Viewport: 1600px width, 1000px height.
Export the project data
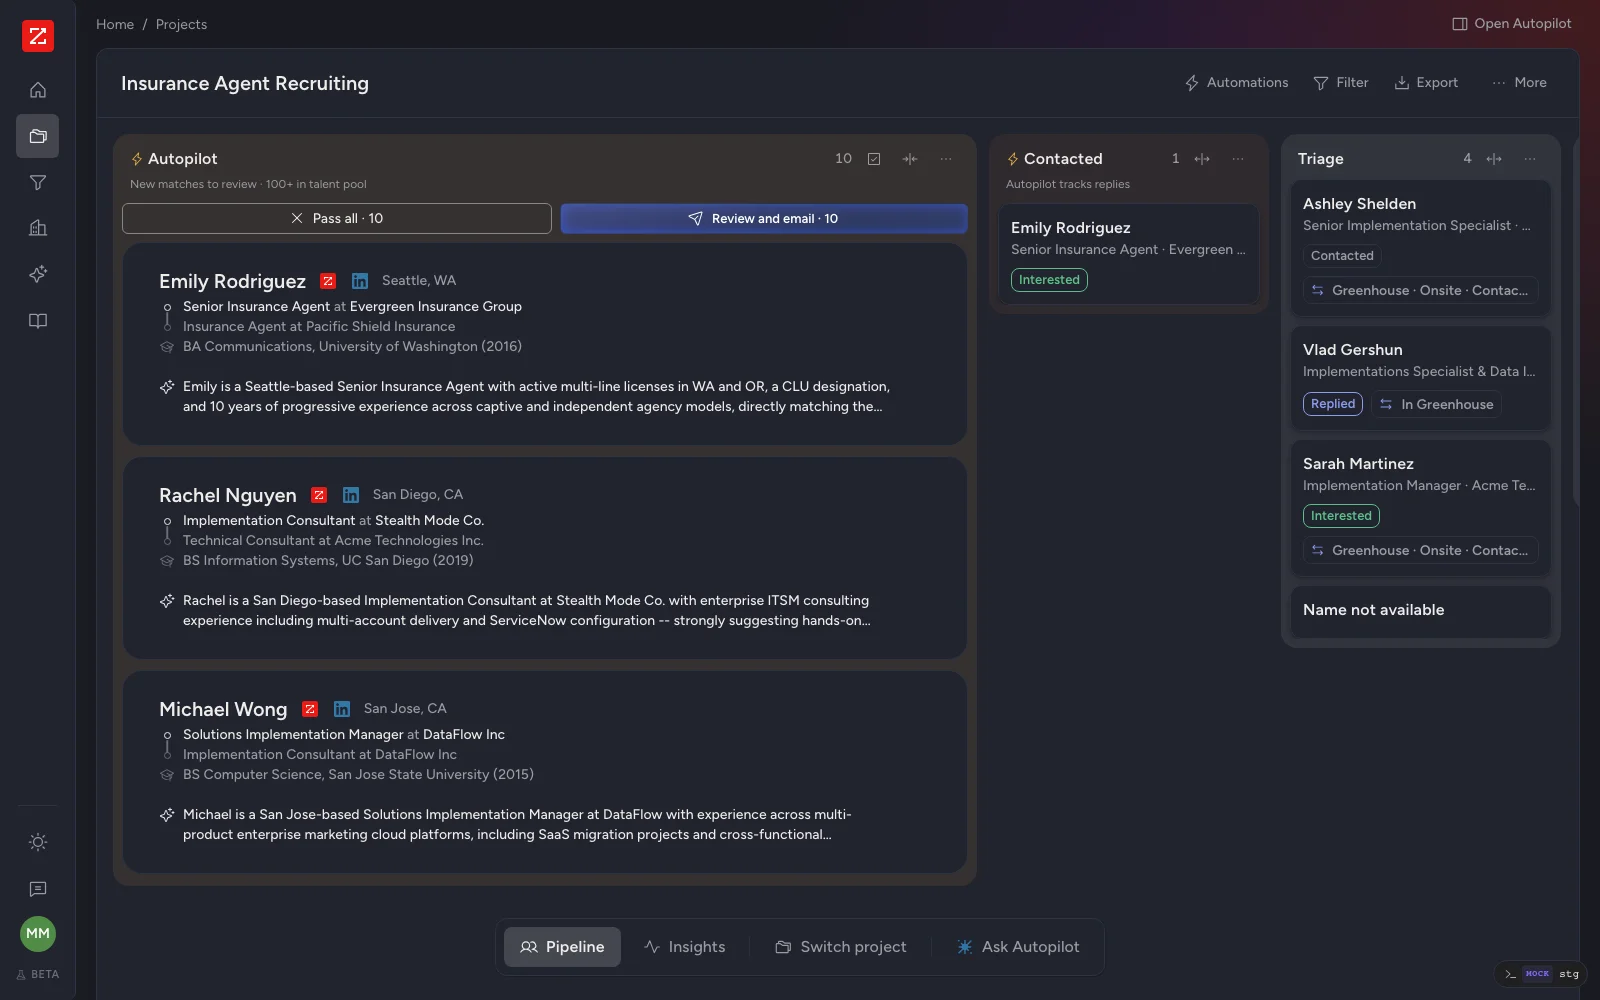(1426, 83)
